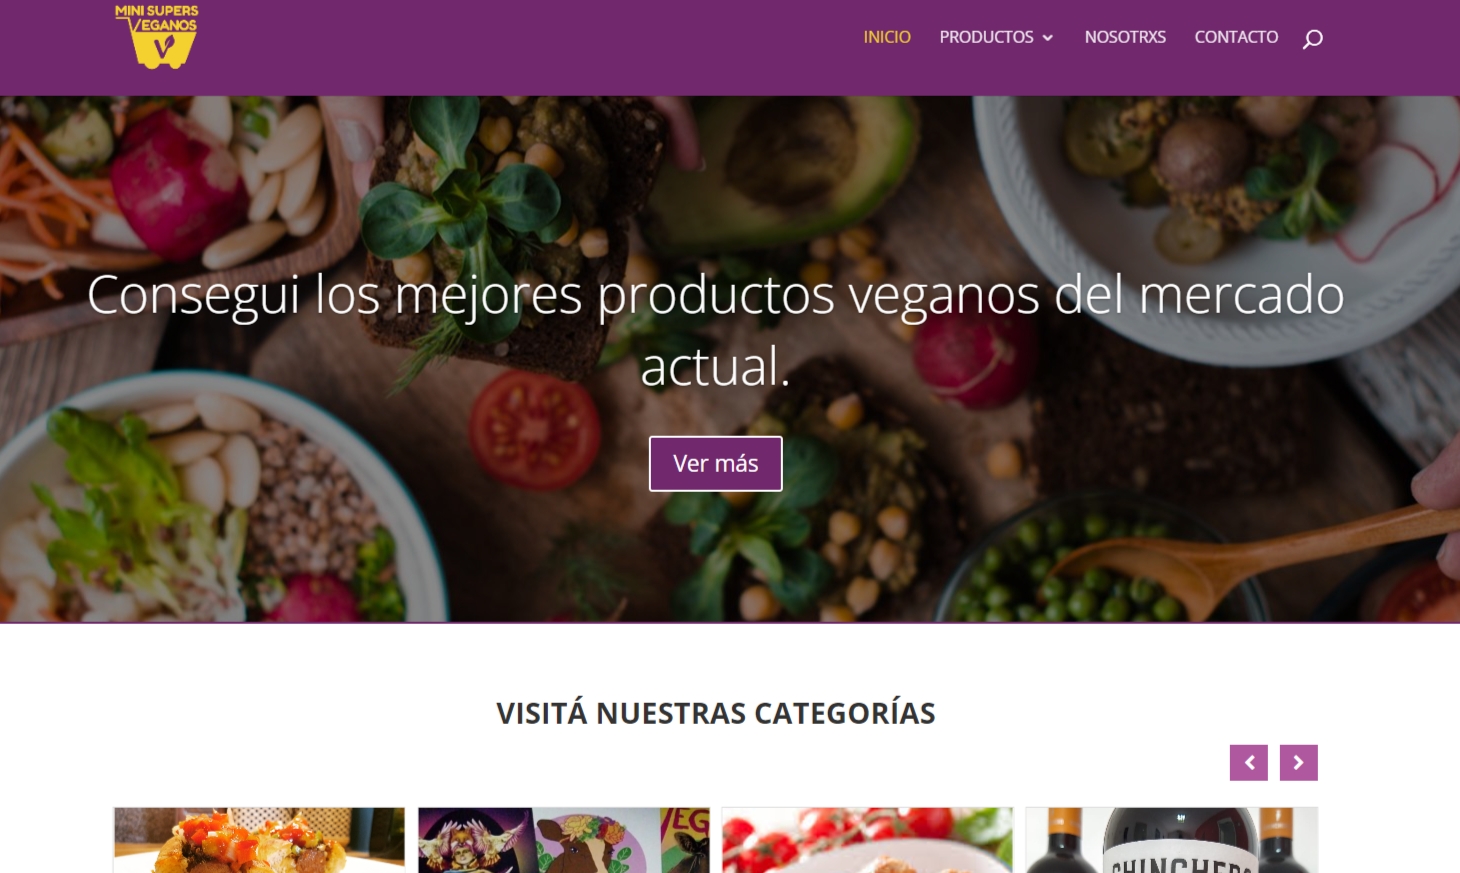Navigate to the Nosotrxs page
The width and height of the screenshot is (1460, 873).
pyautogui.click(x=1125, y=37)
